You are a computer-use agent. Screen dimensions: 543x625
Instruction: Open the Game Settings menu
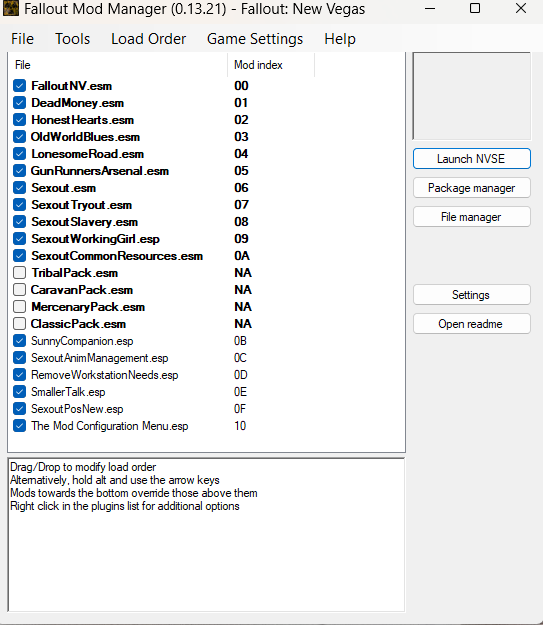[x=255, y=39]
